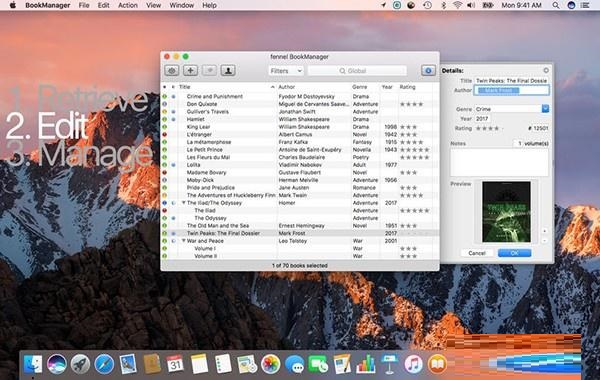Toggle the blue info details button
The image size is (600, 380).
428,70
